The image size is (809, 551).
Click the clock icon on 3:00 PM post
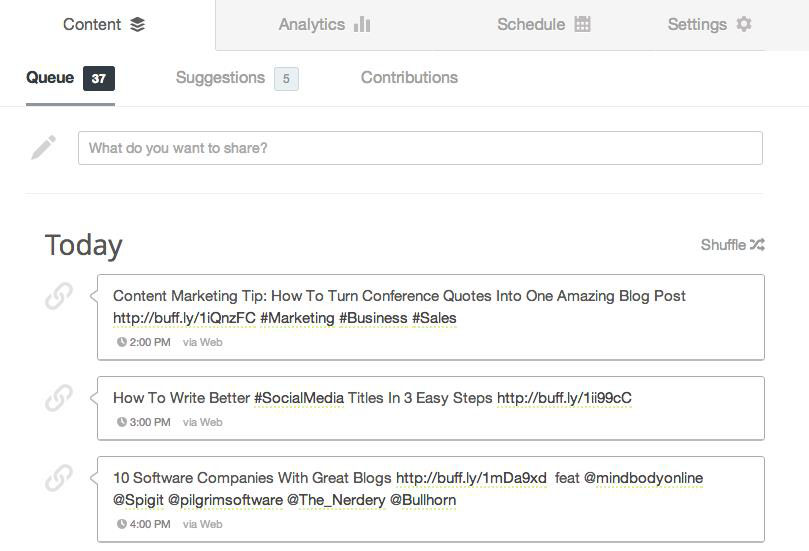[122, 422]
